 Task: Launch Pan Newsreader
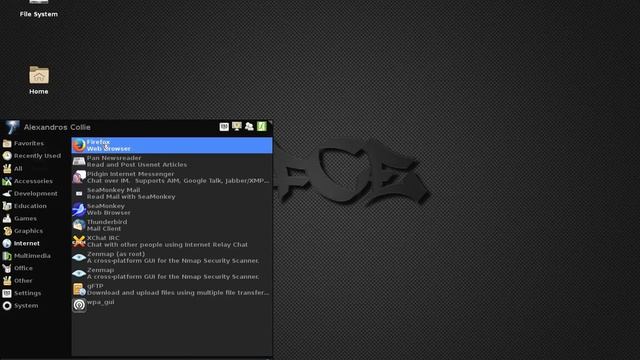click(172, 161)
